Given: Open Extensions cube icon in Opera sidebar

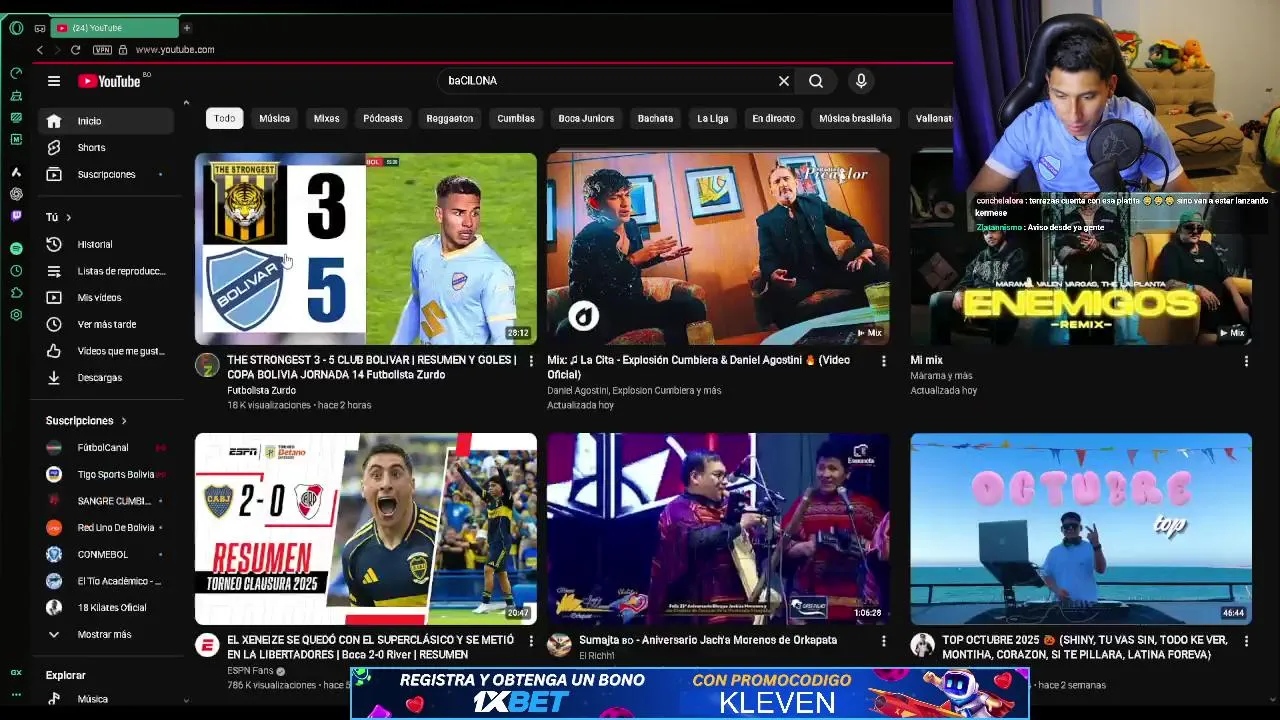Looking at the screenshot, I should click(16, 293).
